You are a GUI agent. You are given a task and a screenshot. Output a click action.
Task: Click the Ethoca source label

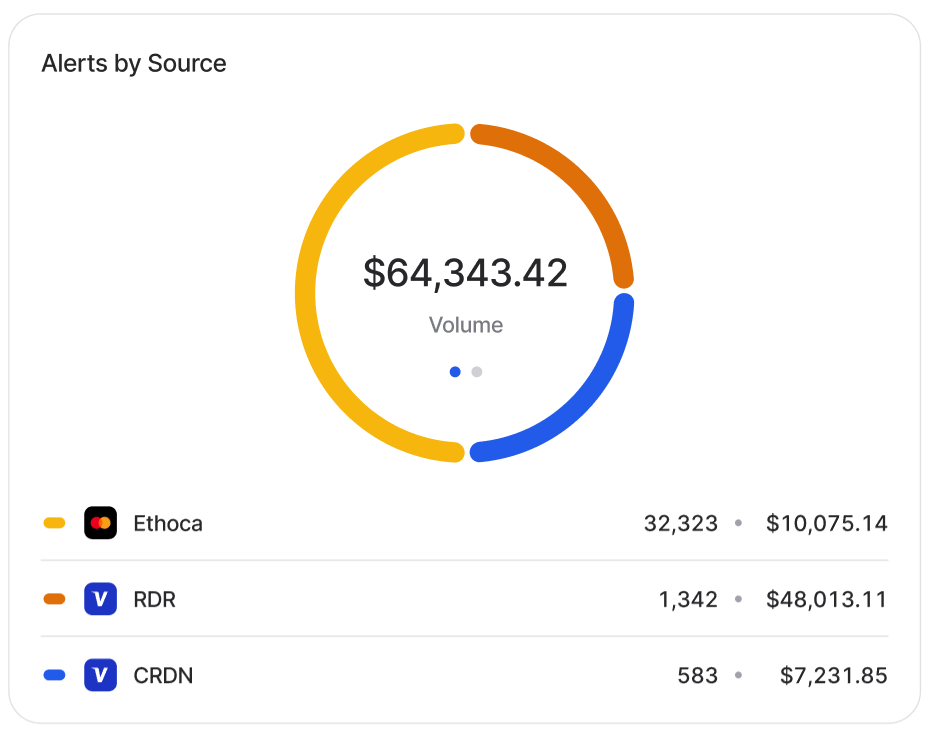(x=168, y=523)
